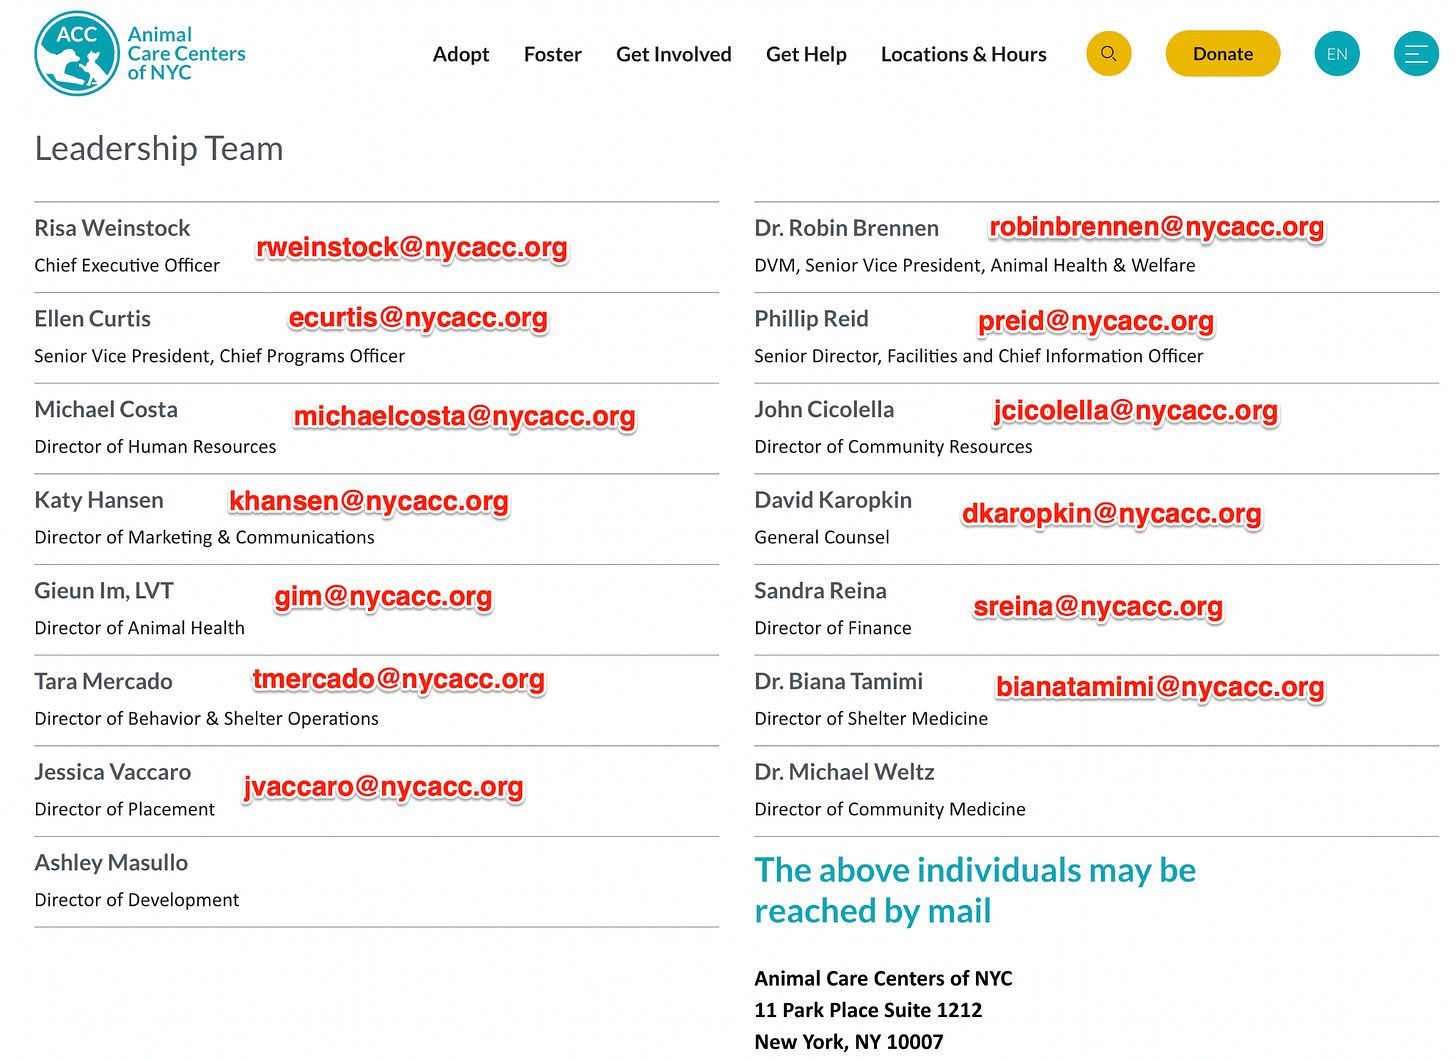The image size is (1456, 1059).
Task: Click Director of Community Medicine title
Action: (890, 809)
